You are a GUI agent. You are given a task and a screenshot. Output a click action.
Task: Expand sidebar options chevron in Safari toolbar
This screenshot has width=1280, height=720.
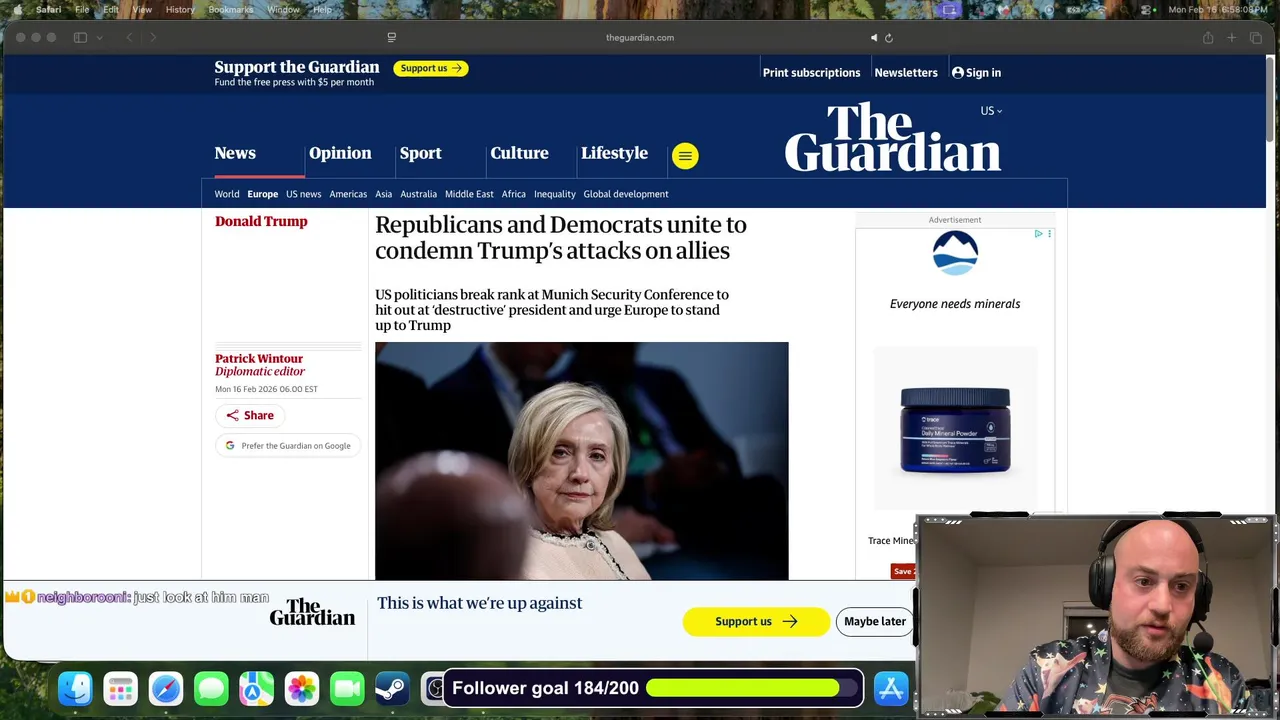tap(99, 38)
